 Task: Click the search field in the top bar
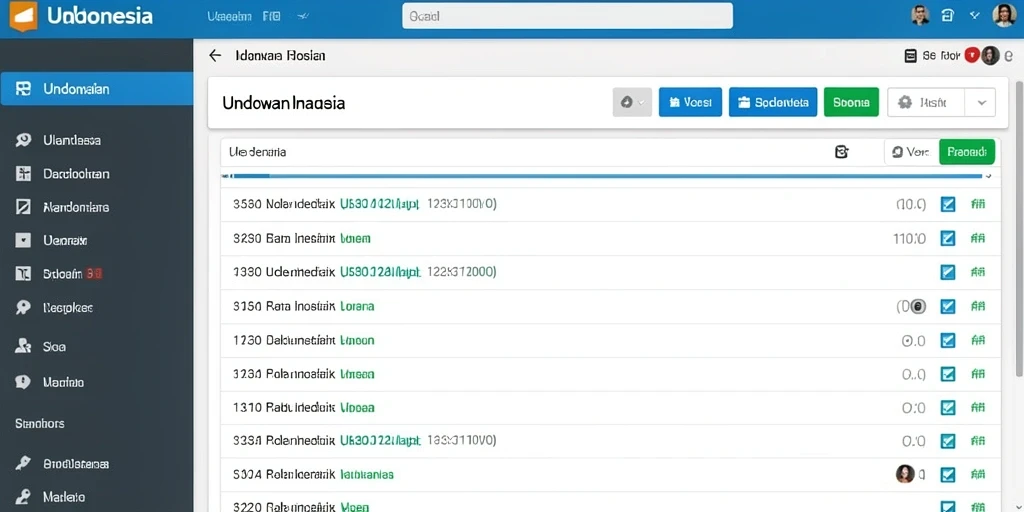point(568,16)
